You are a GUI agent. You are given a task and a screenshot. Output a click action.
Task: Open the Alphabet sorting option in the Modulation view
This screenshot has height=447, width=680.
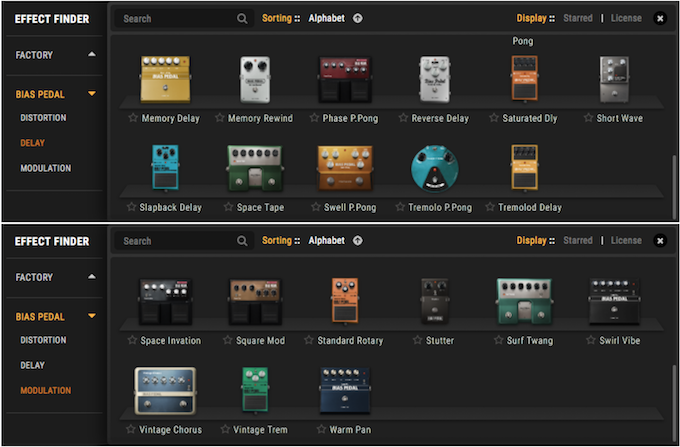click(x=327, y=241)
